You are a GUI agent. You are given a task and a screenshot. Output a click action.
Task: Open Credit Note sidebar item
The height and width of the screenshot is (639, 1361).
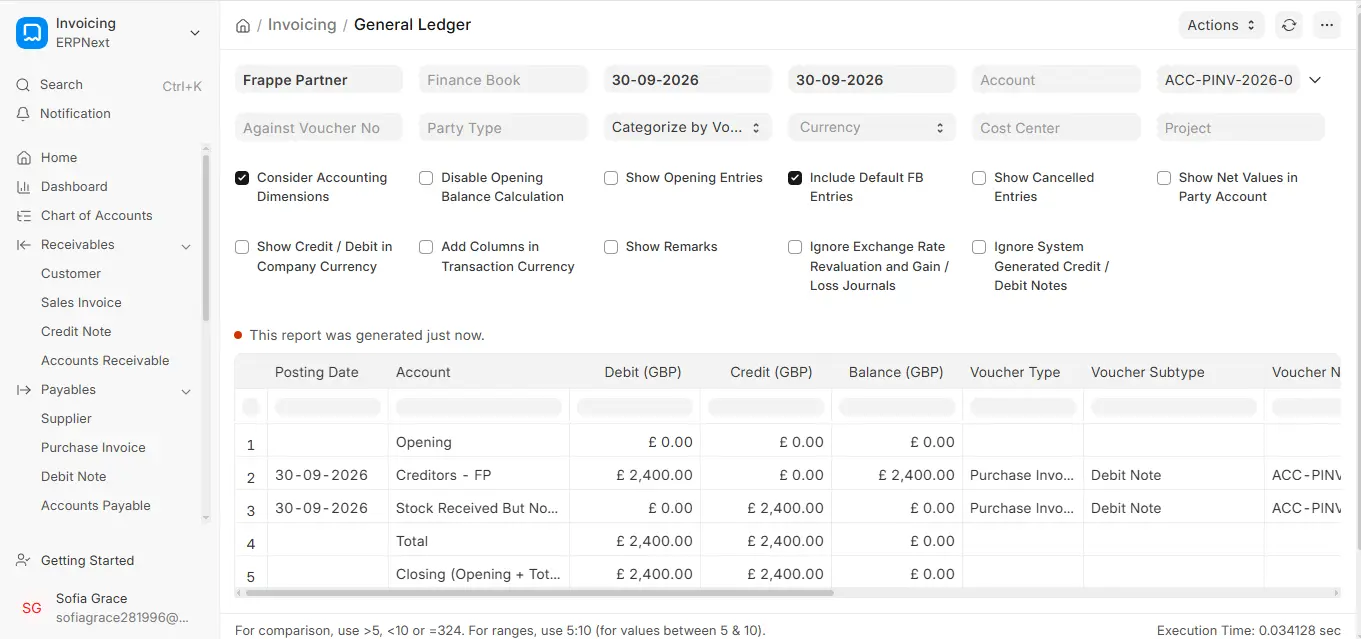point(76,332)
